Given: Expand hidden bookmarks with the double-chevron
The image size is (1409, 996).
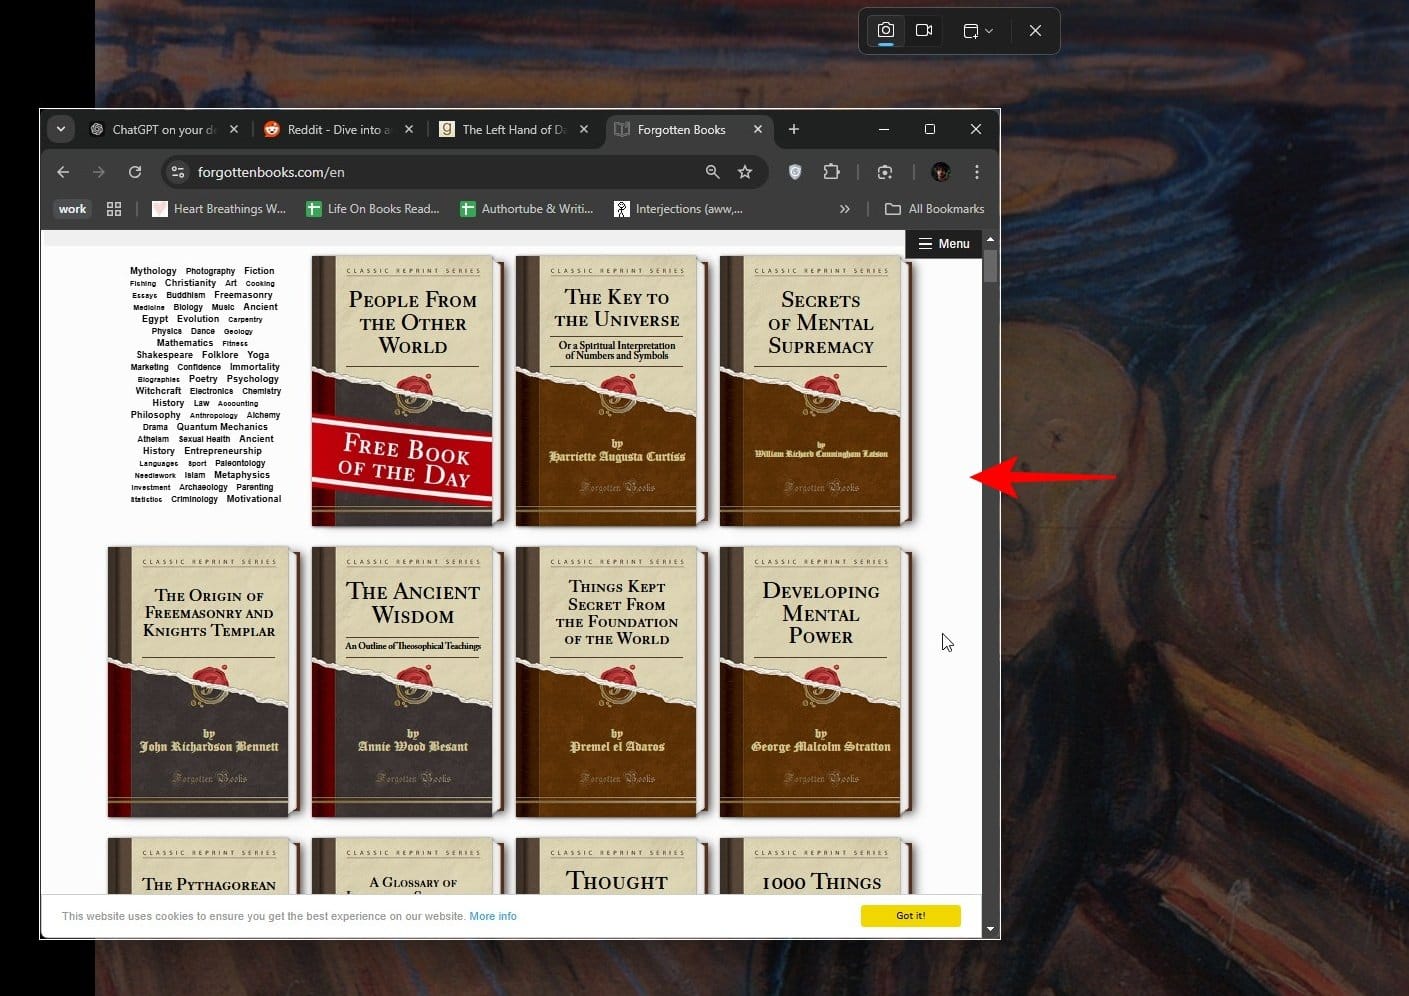Looking at the screenshot, I should (x=845, y=209).
